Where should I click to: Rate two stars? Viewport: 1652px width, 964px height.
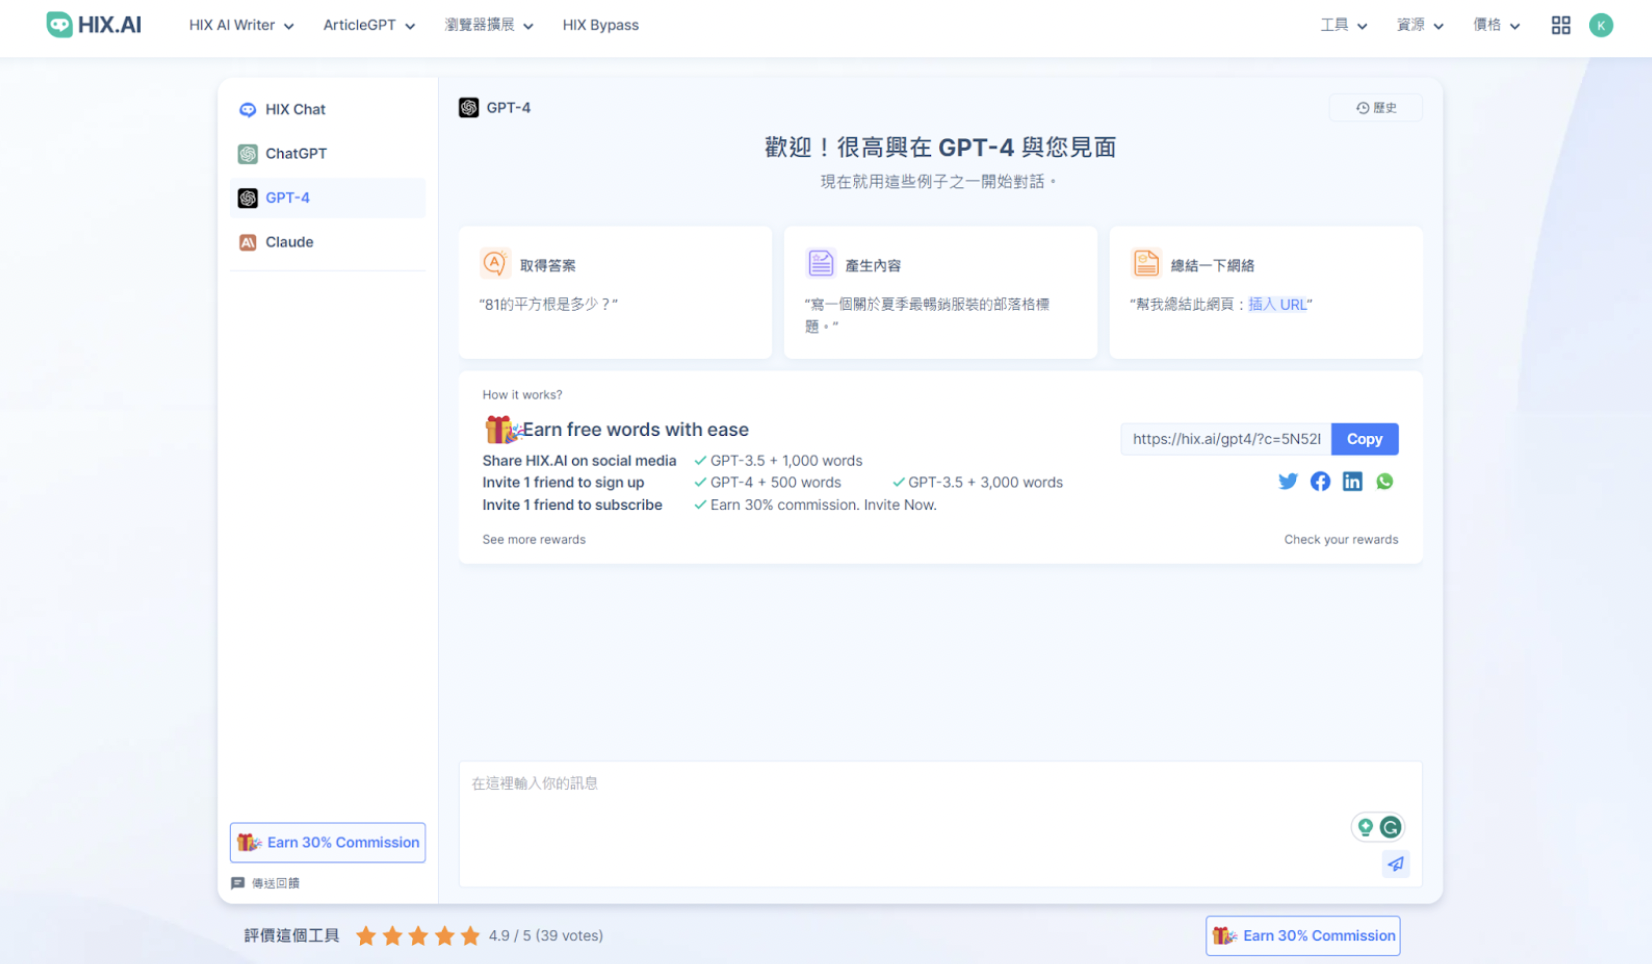(392, 936)
